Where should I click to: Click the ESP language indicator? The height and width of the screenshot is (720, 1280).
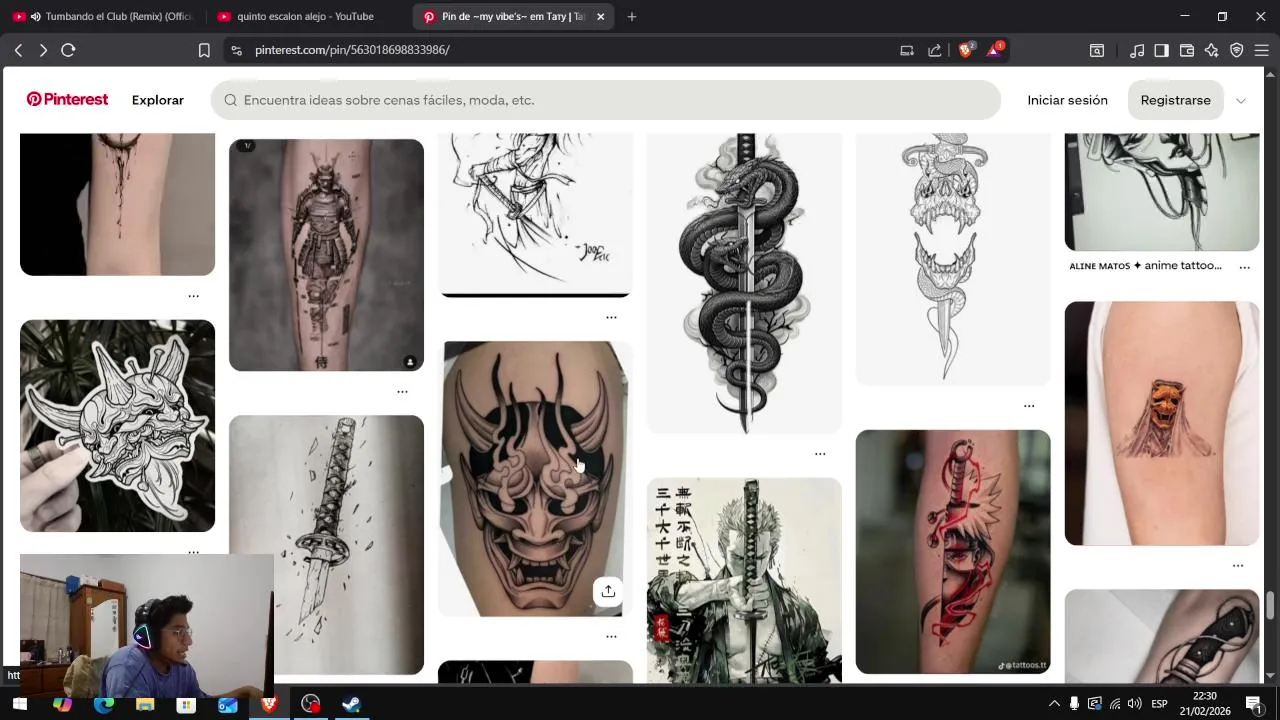1159,704
